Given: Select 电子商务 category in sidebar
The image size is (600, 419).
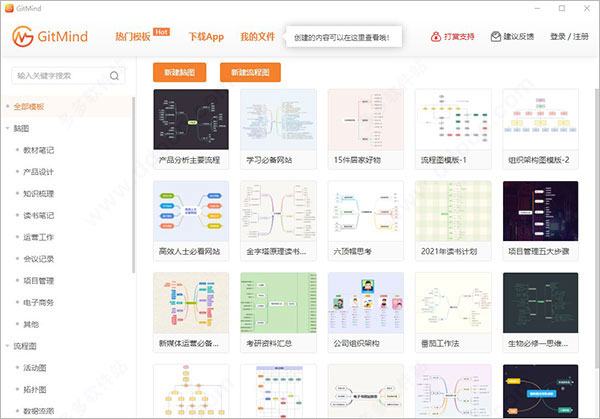Looking at the screenshot, I should (42, 301).
